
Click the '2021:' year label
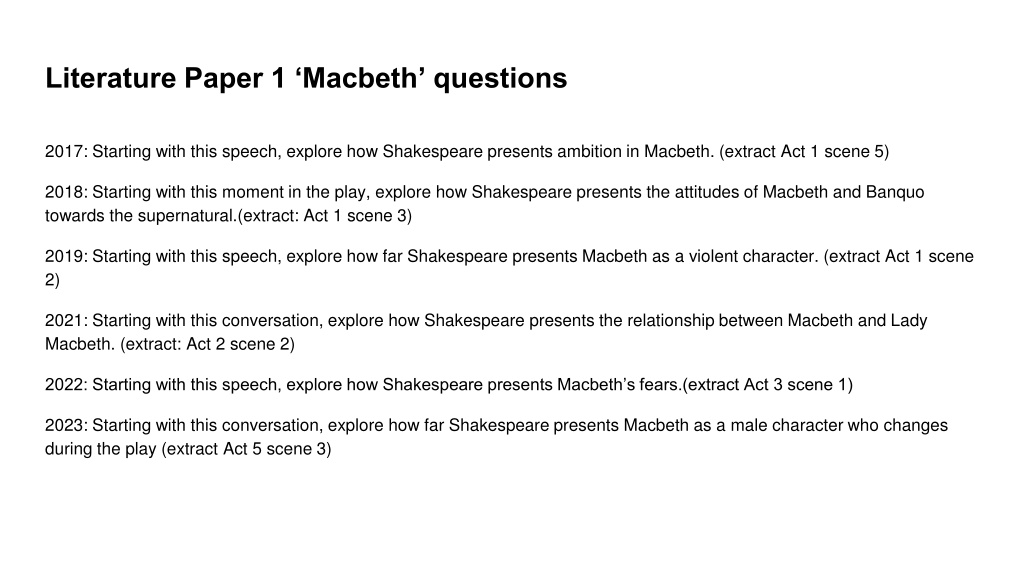(x=66, y=321)
